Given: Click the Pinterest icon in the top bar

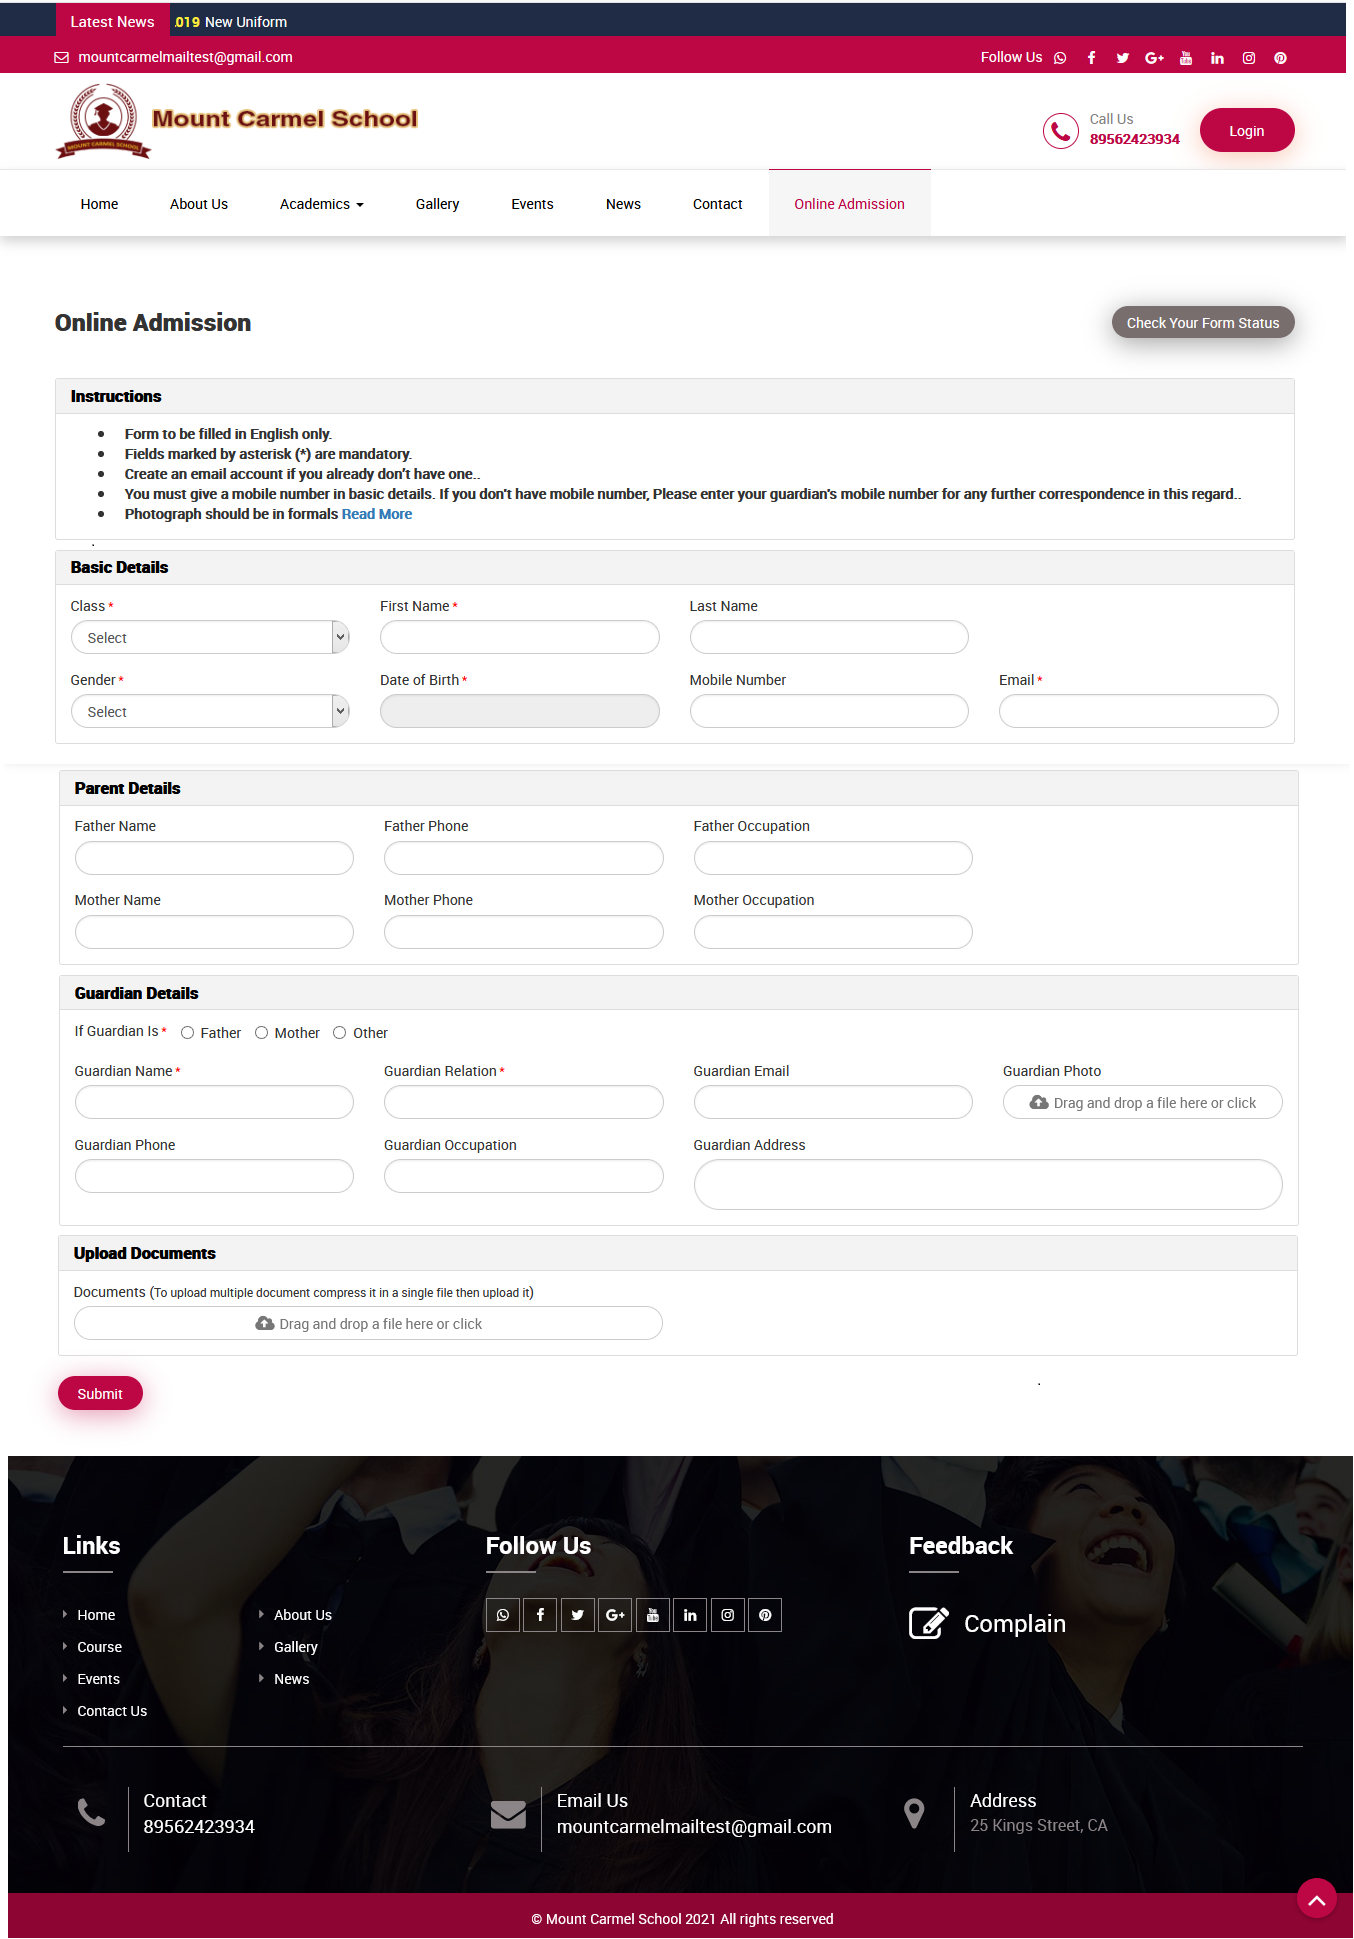Looking at the screenshot, I should (1280, 57).
